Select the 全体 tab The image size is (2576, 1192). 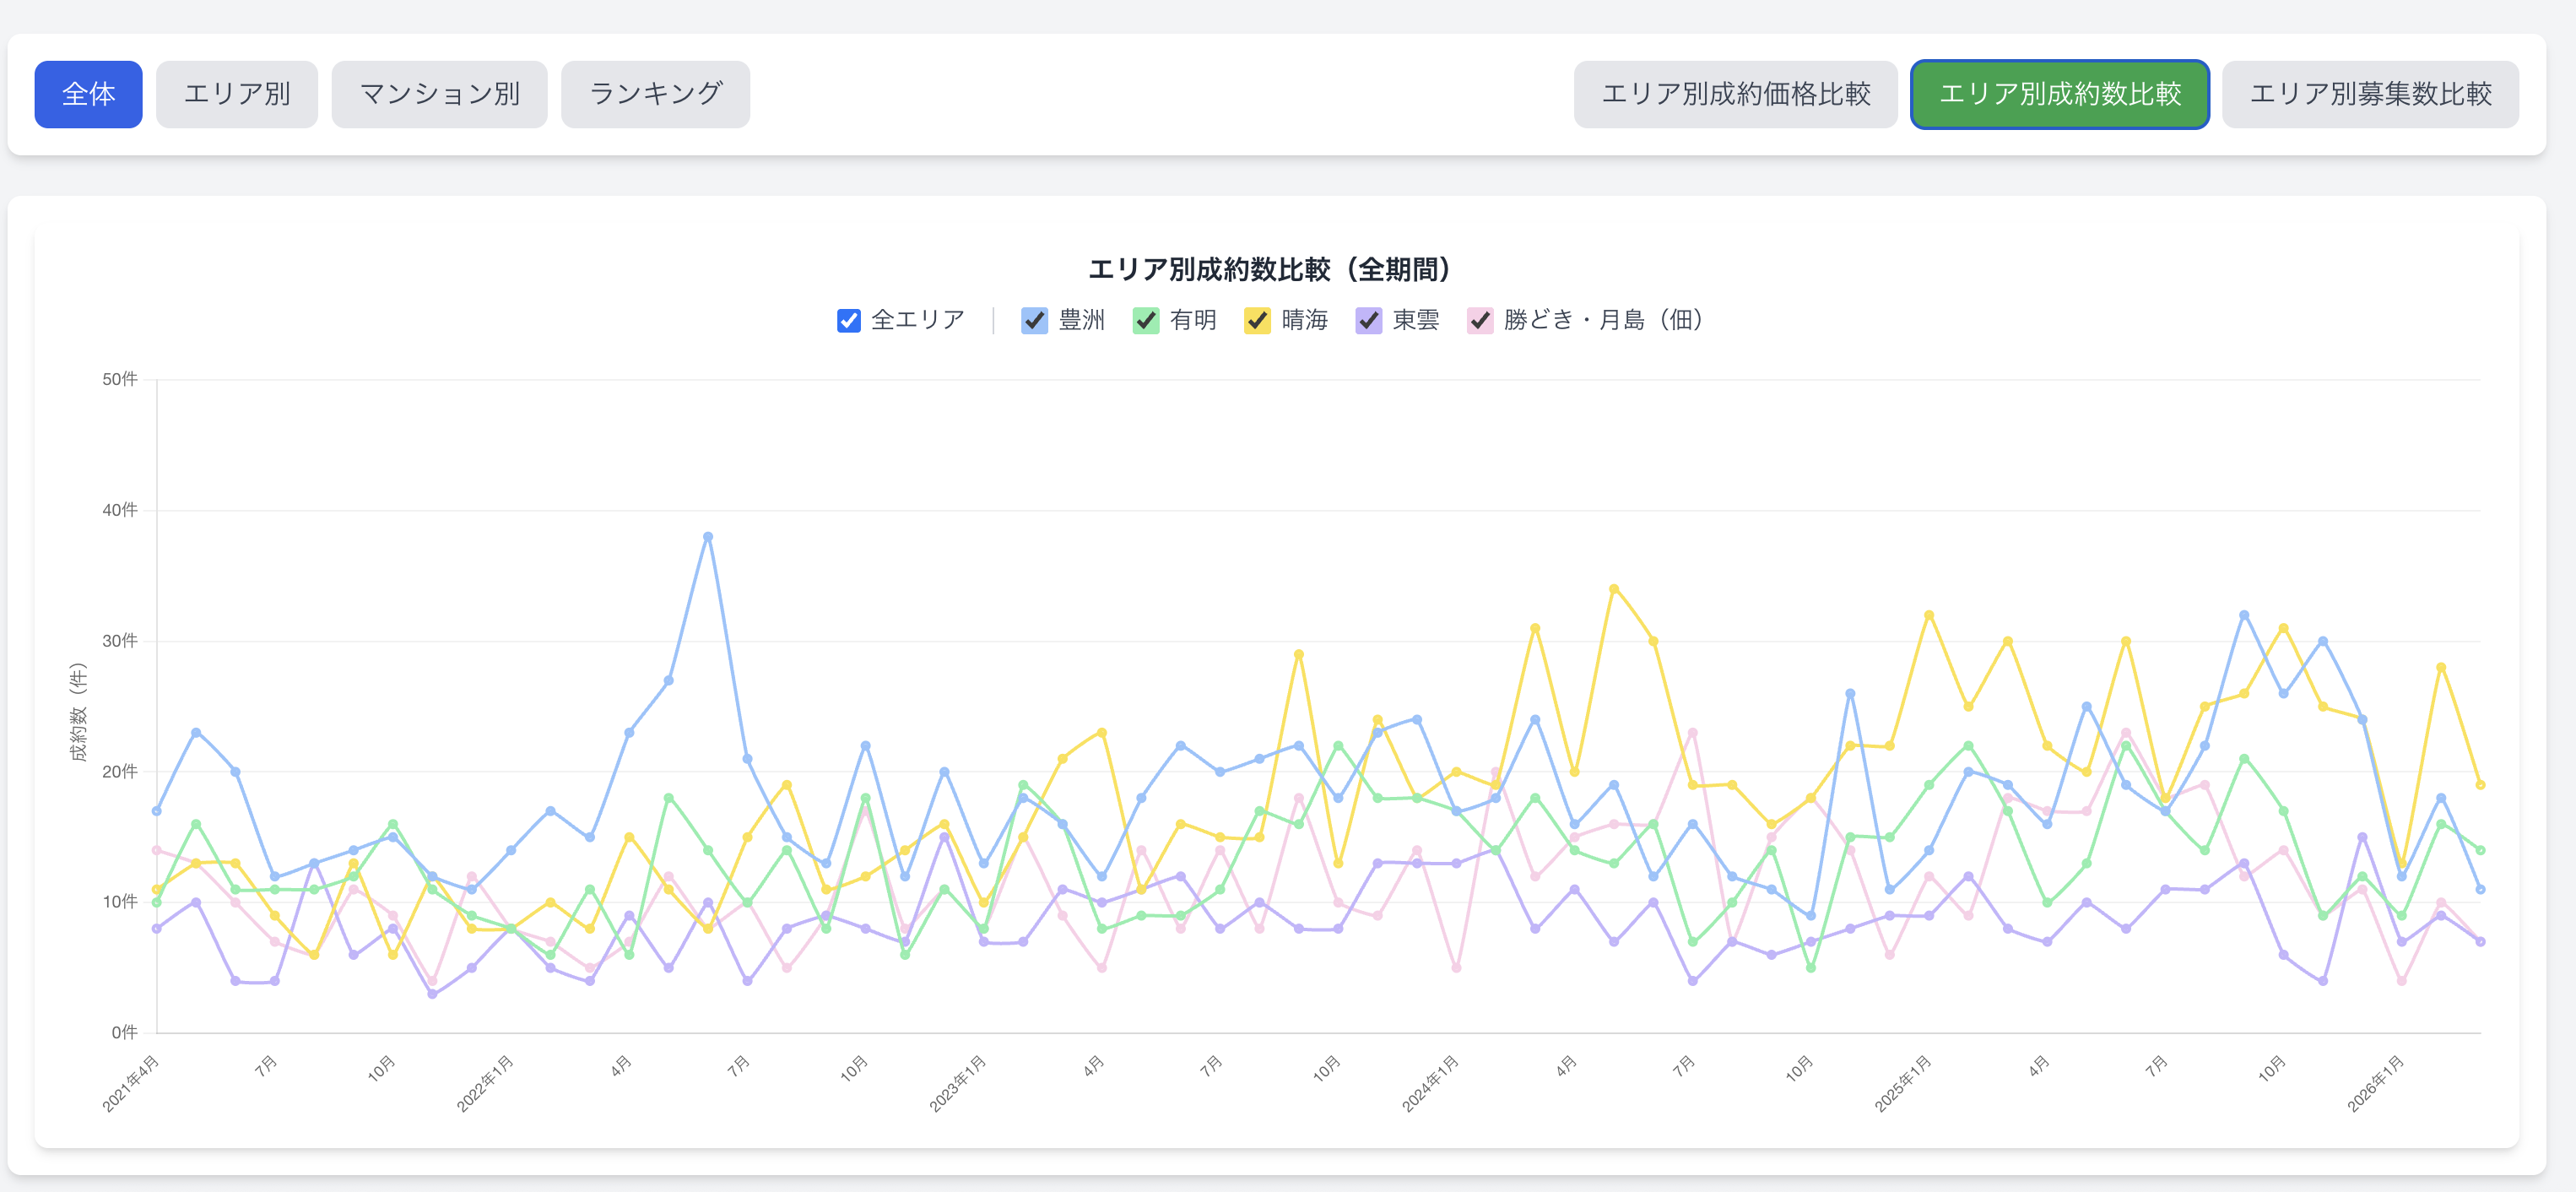(88, 94)
